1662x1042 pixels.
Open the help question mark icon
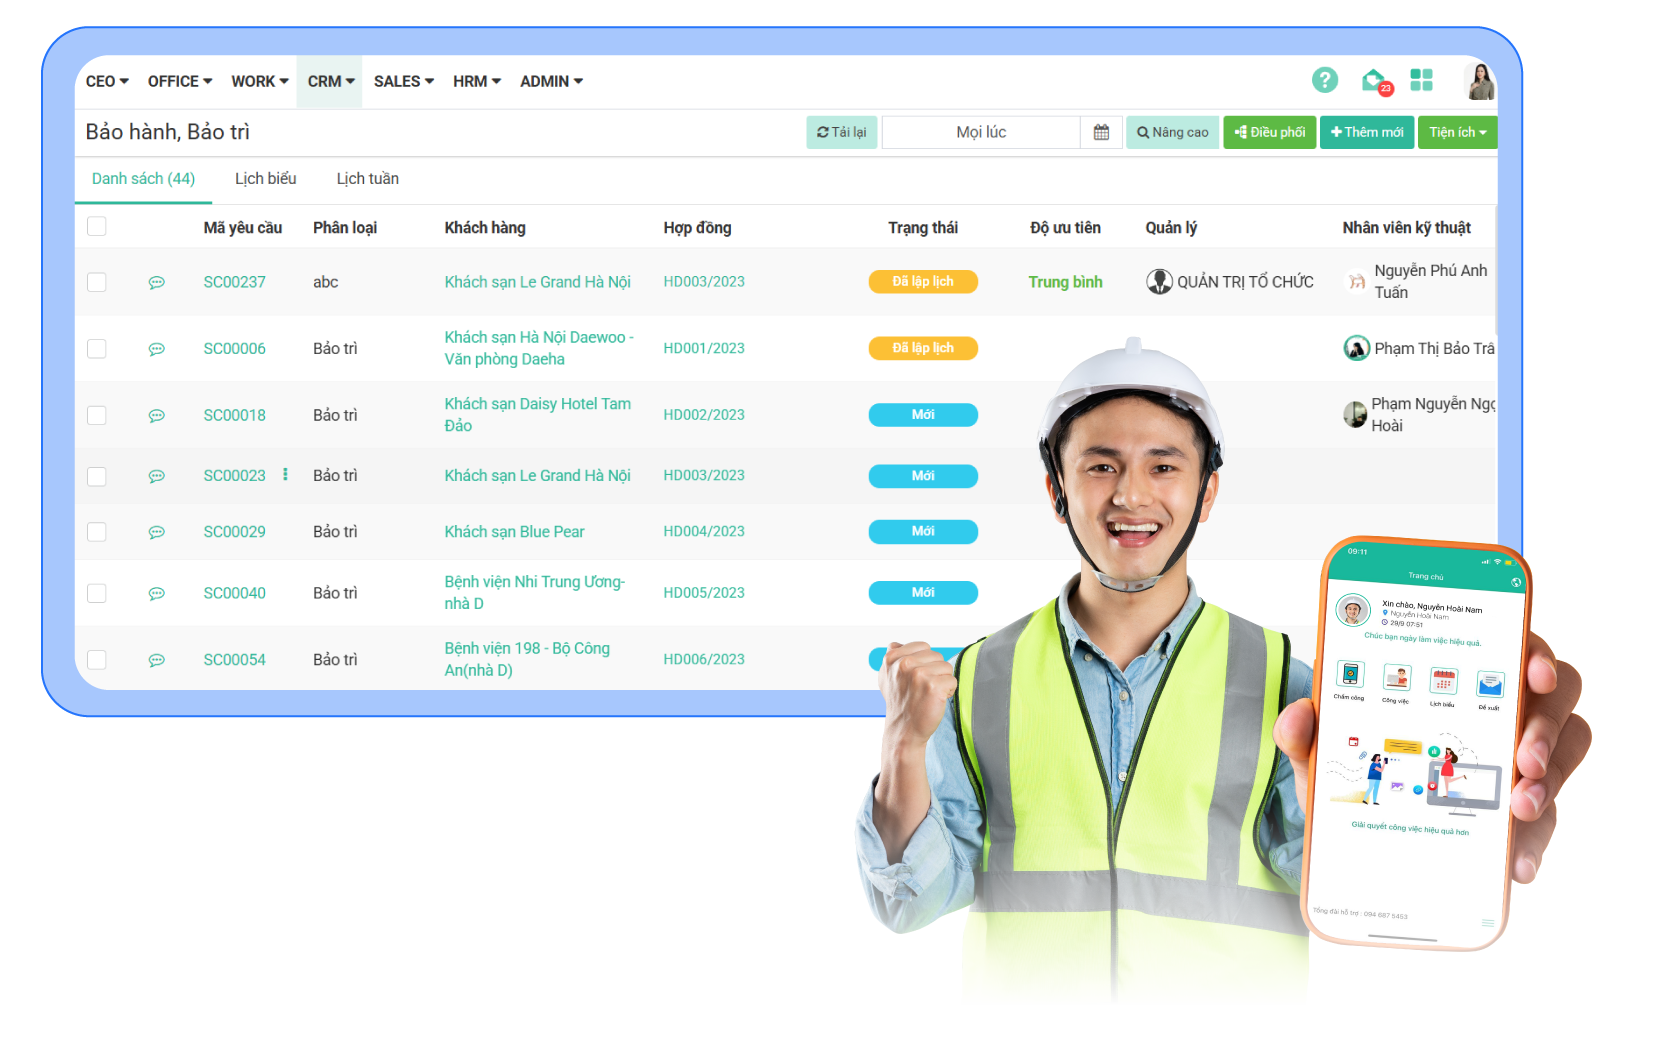[1324, 80]
